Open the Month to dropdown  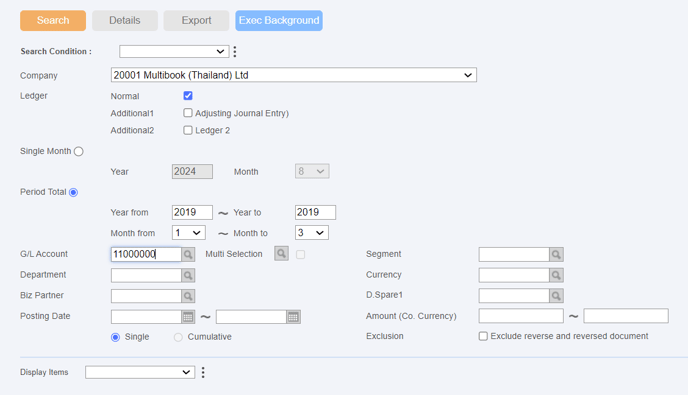[x=312, y=233]
